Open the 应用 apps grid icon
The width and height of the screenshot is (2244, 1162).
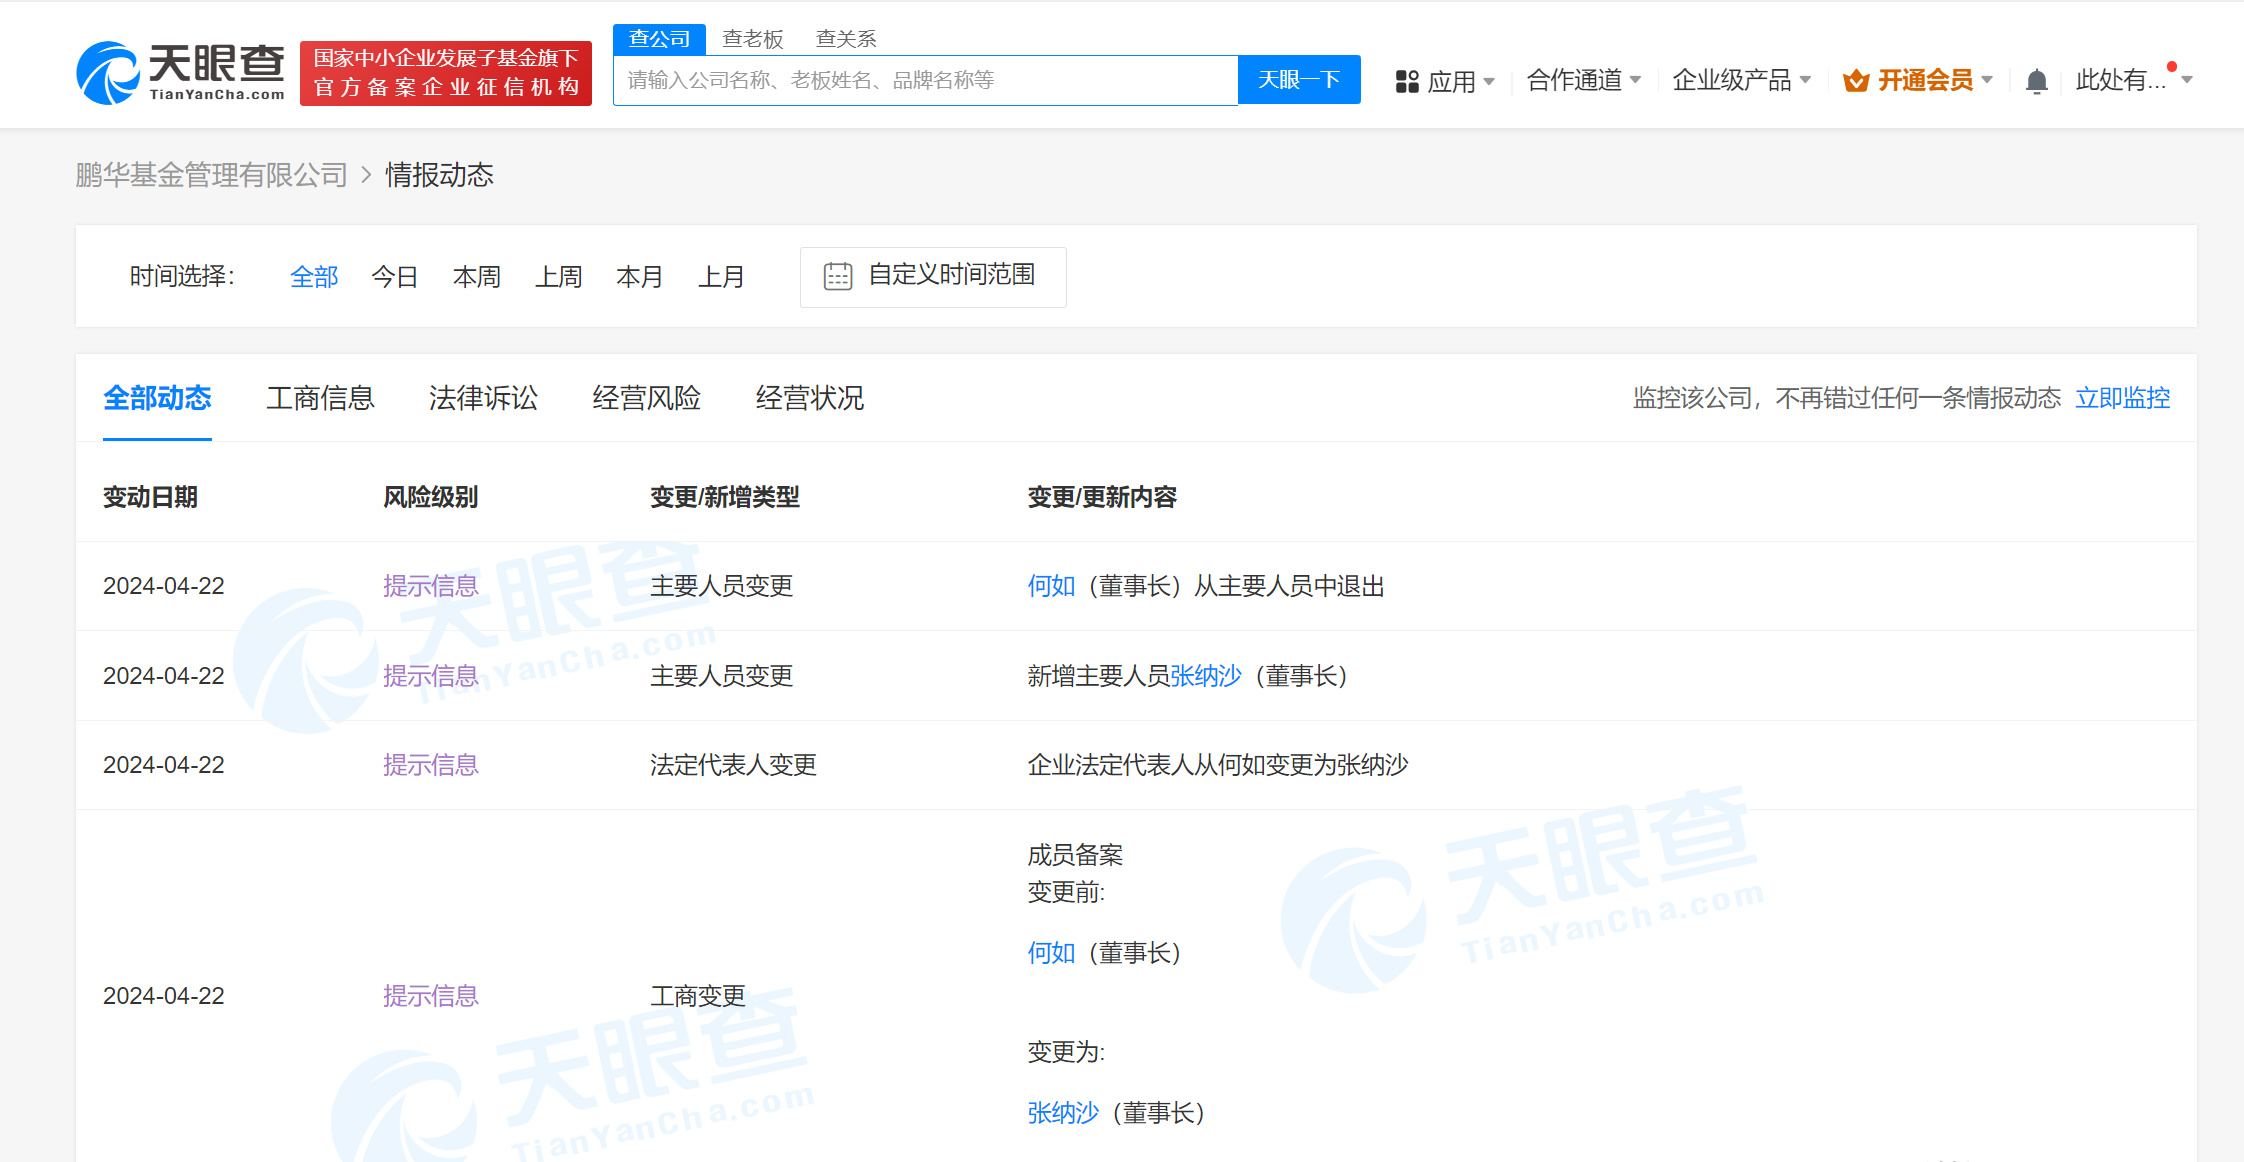click(x=1409, y=80)
